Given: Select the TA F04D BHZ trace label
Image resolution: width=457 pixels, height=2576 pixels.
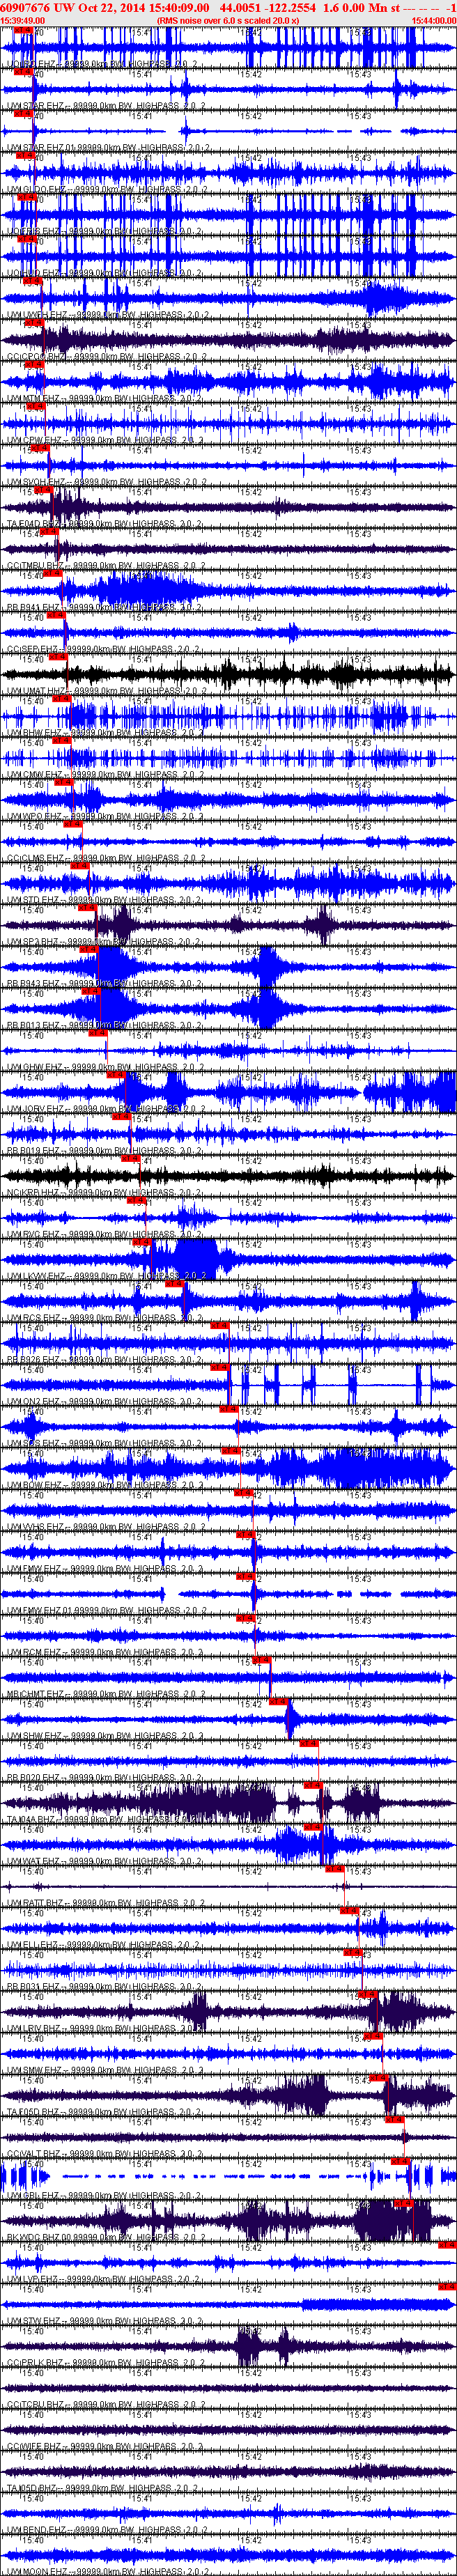Looking at the screenshot, I should coord(104,523).
